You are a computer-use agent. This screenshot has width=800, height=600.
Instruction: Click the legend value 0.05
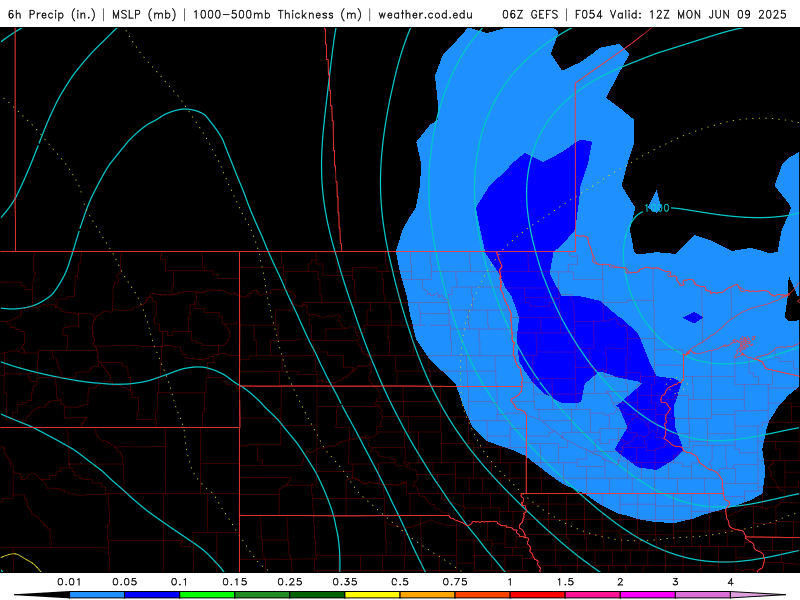pos(124,582)
